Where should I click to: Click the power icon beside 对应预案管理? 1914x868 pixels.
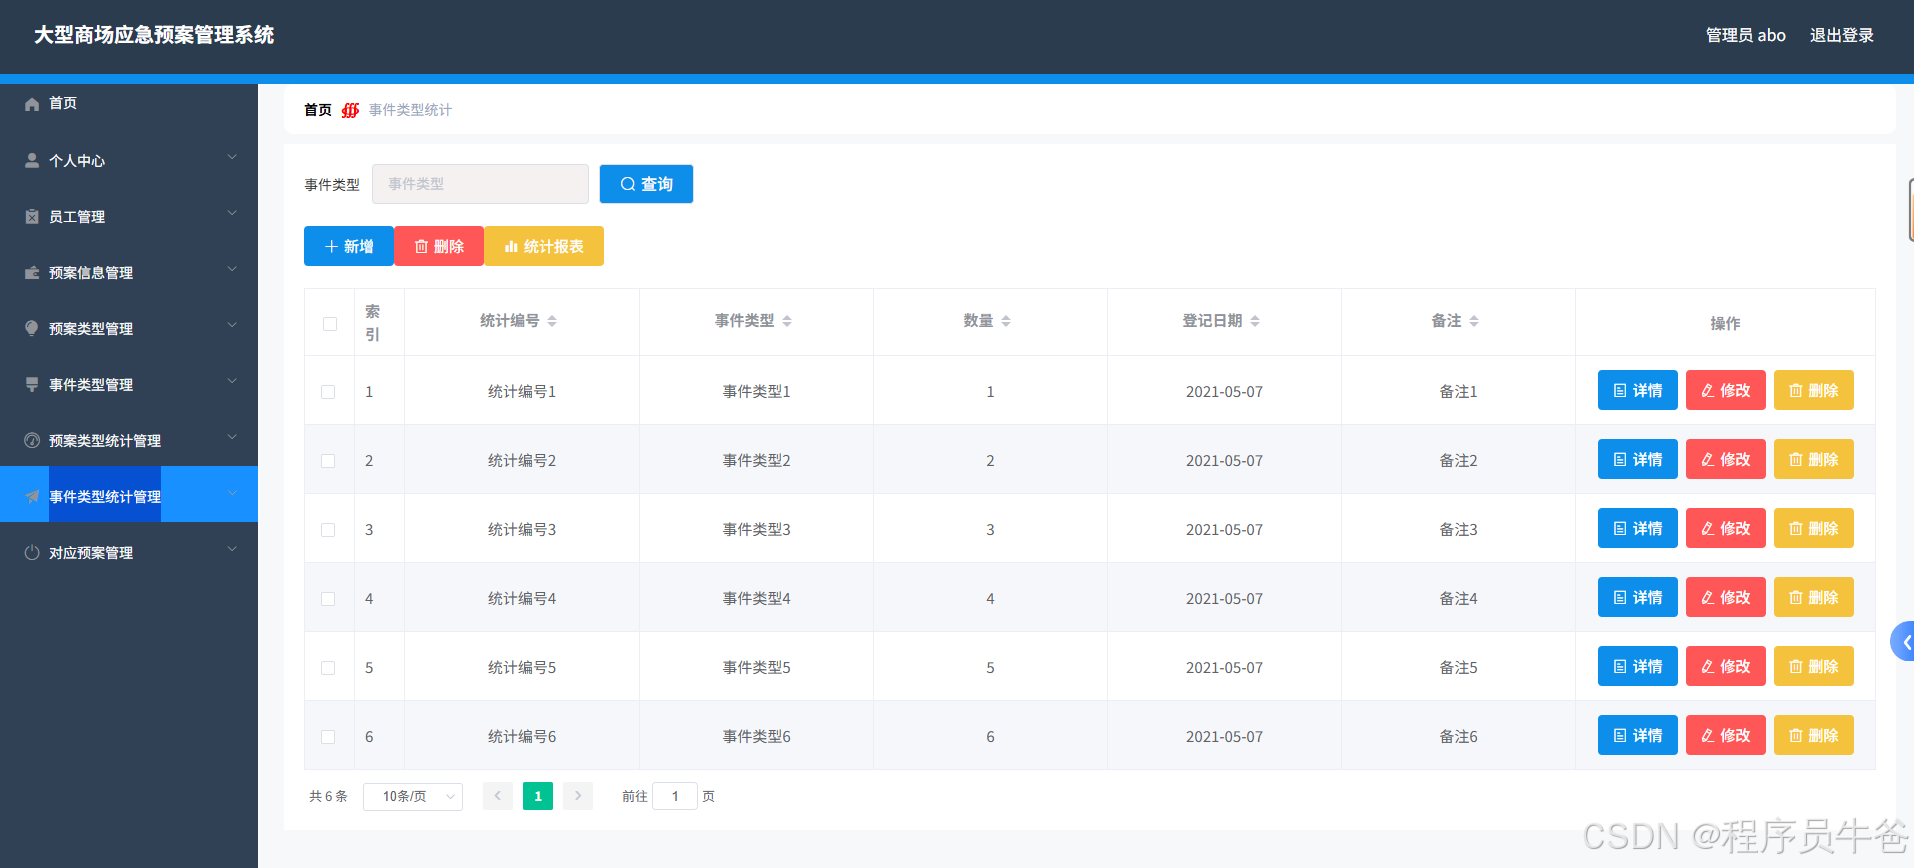click(32, 552)
